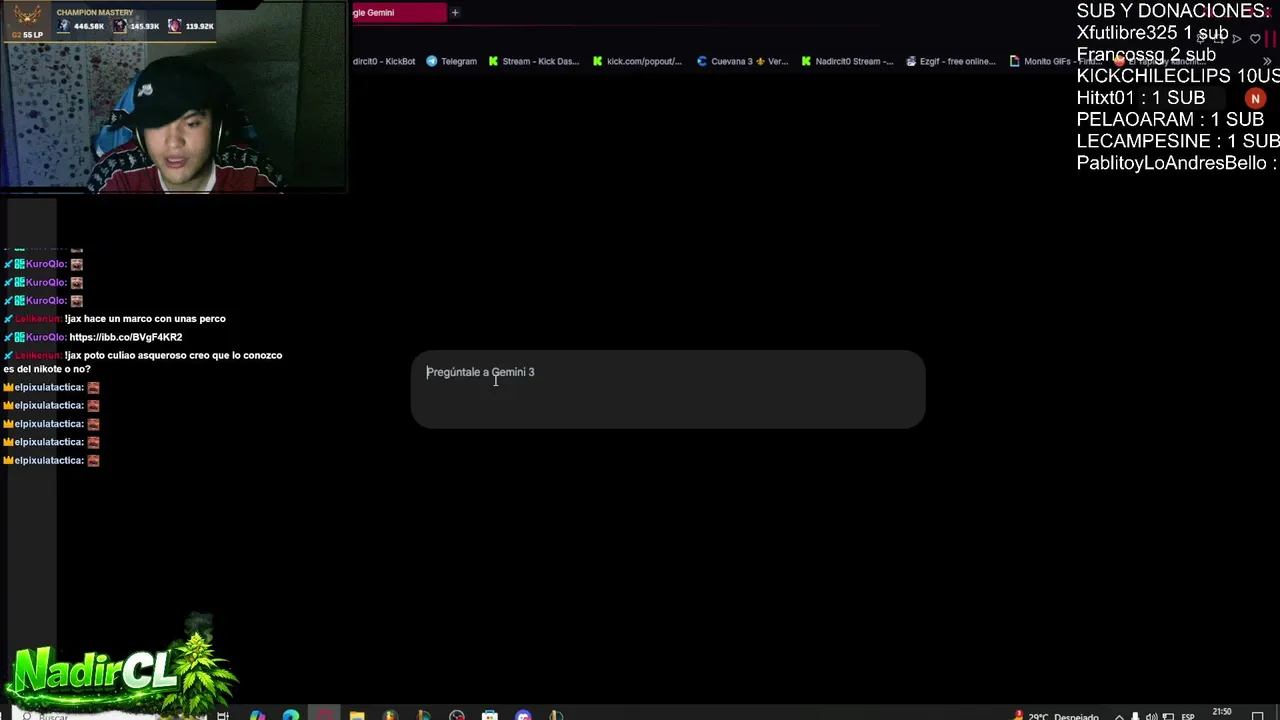This screenshot has width=1280, height=720.
Task: Open the taskbar clock showing 21:50
Action: pos(1222,713)
